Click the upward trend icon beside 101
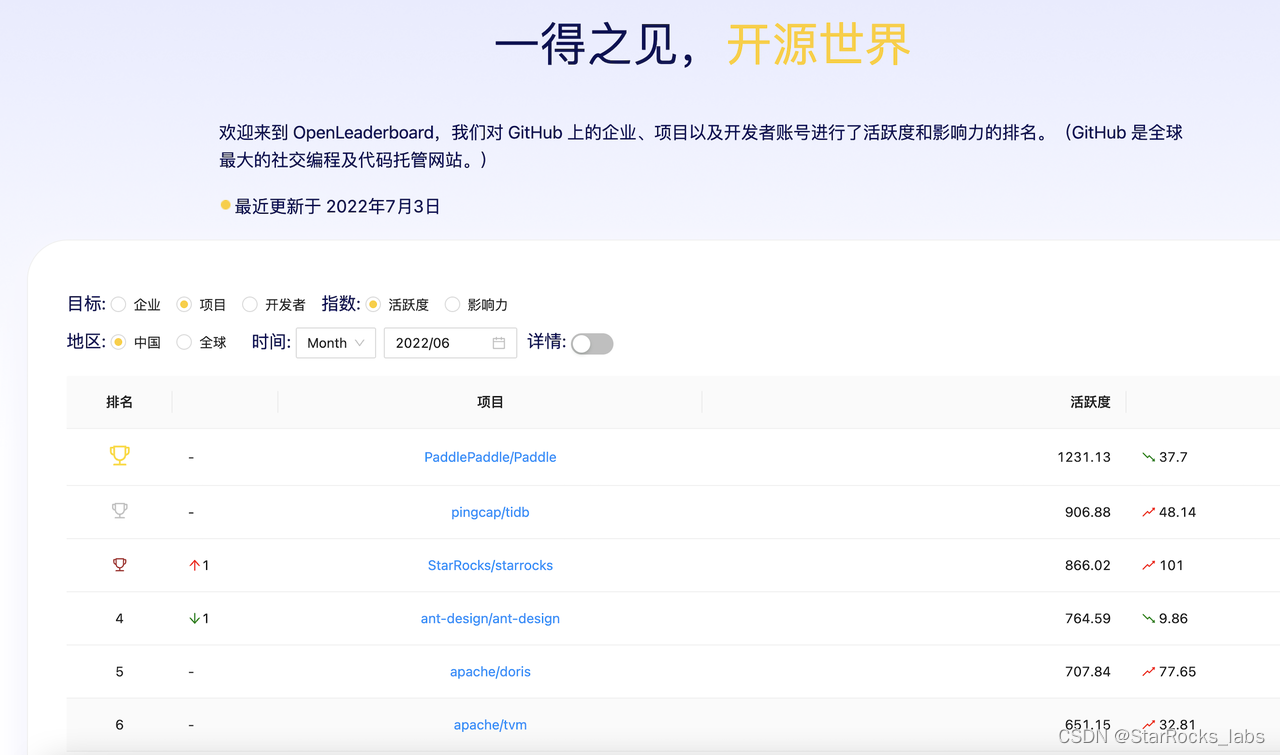Image resolution: width=1280 pixels, height=755 pixels. coord(1148,565)
